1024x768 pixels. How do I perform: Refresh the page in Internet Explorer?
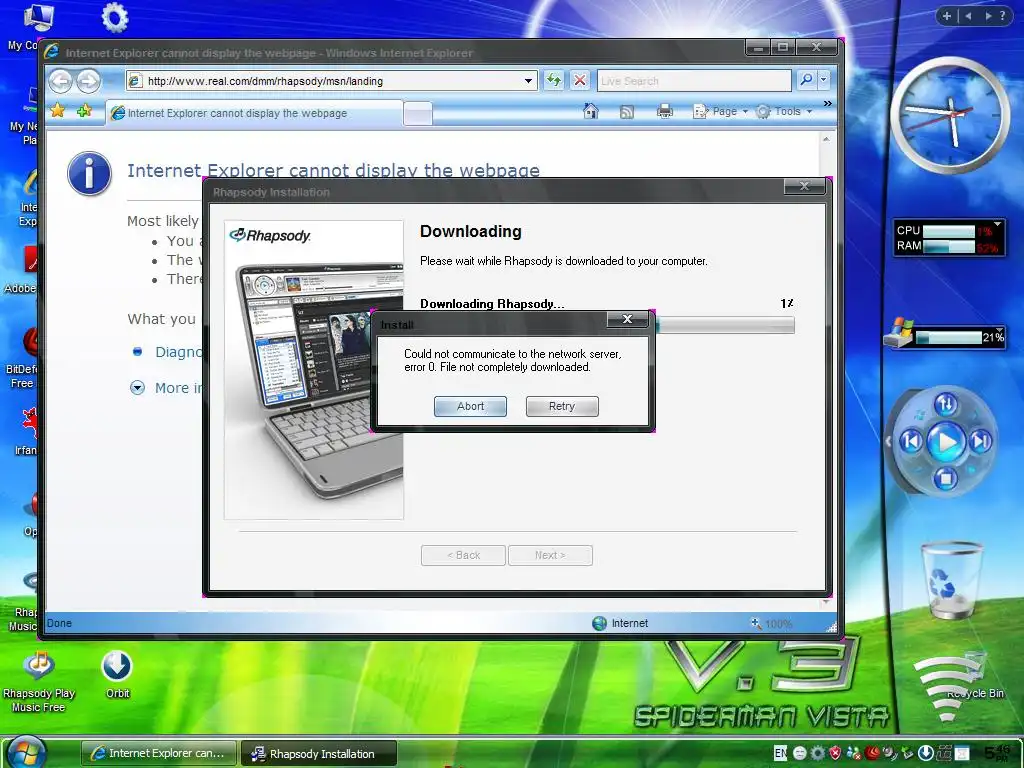554,80
